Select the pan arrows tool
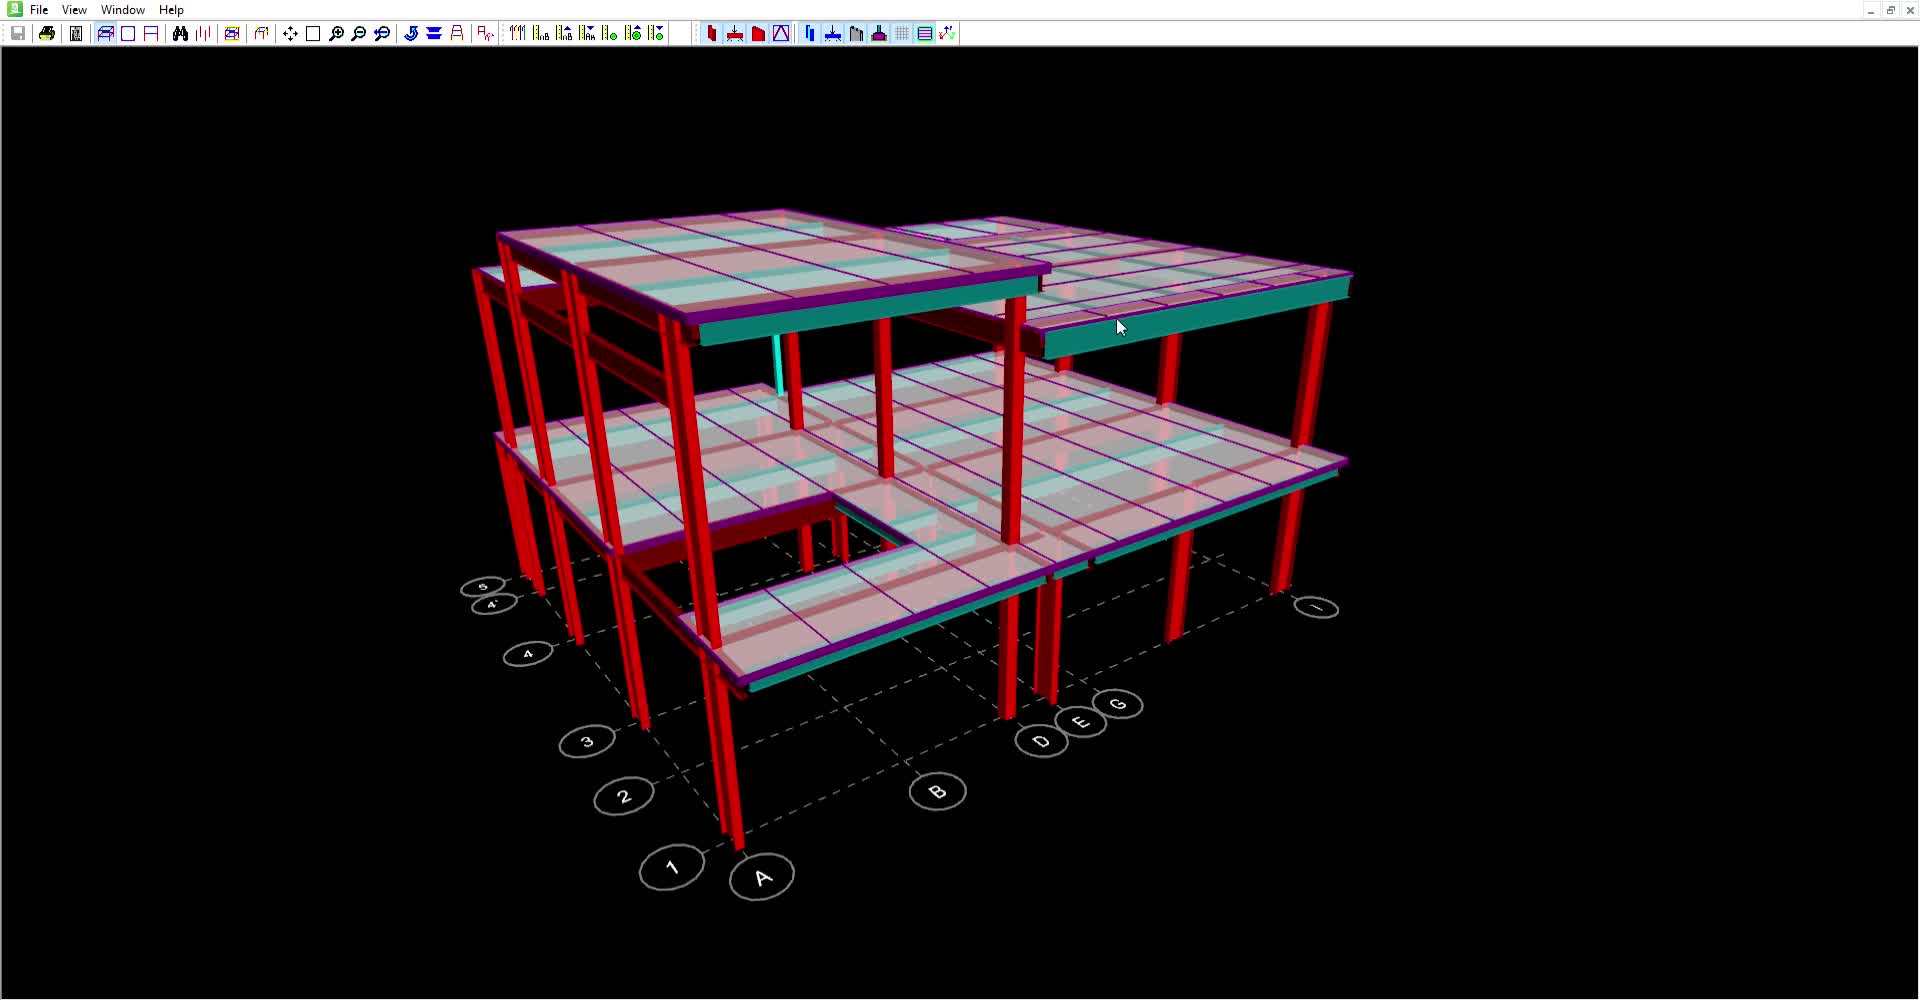Image resolution: width=1920 pixels, height=1000 pixels. [290, 34]
